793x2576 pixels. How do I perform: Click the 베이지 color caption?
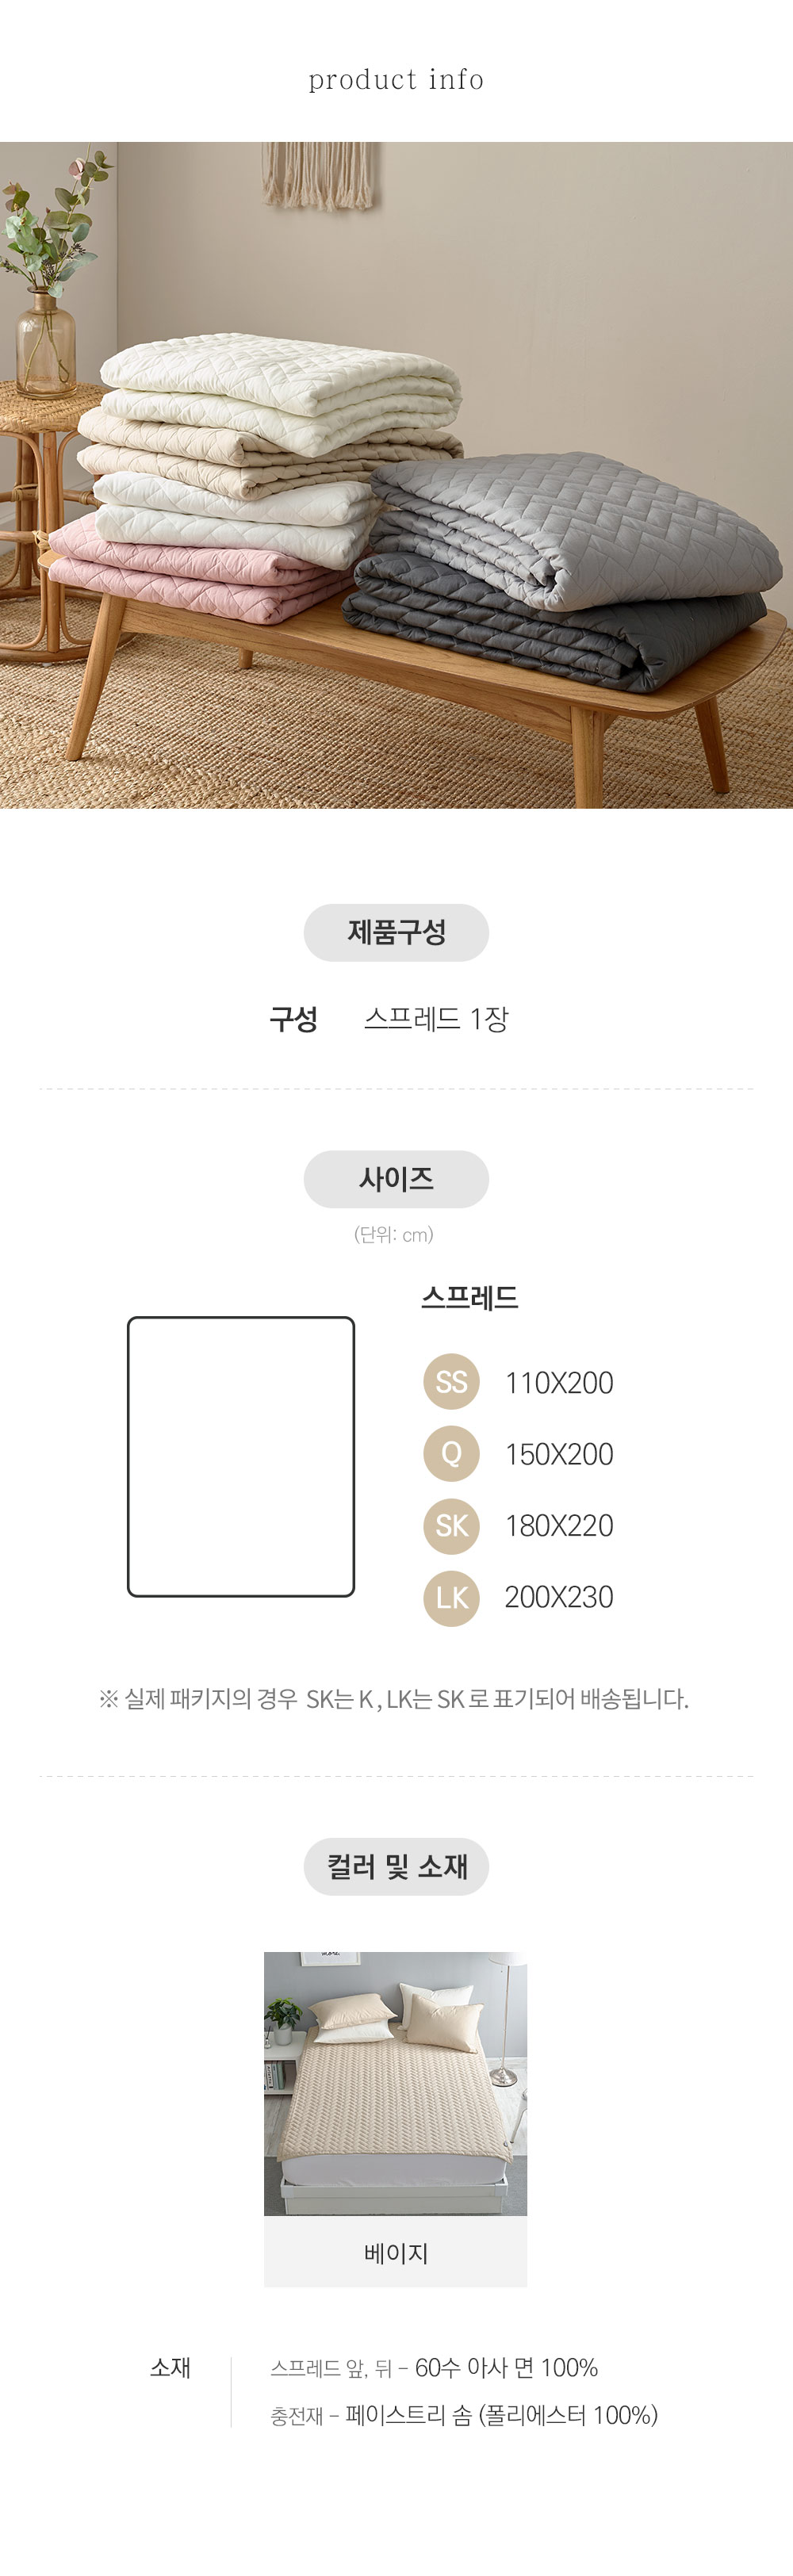(395, 2252)
